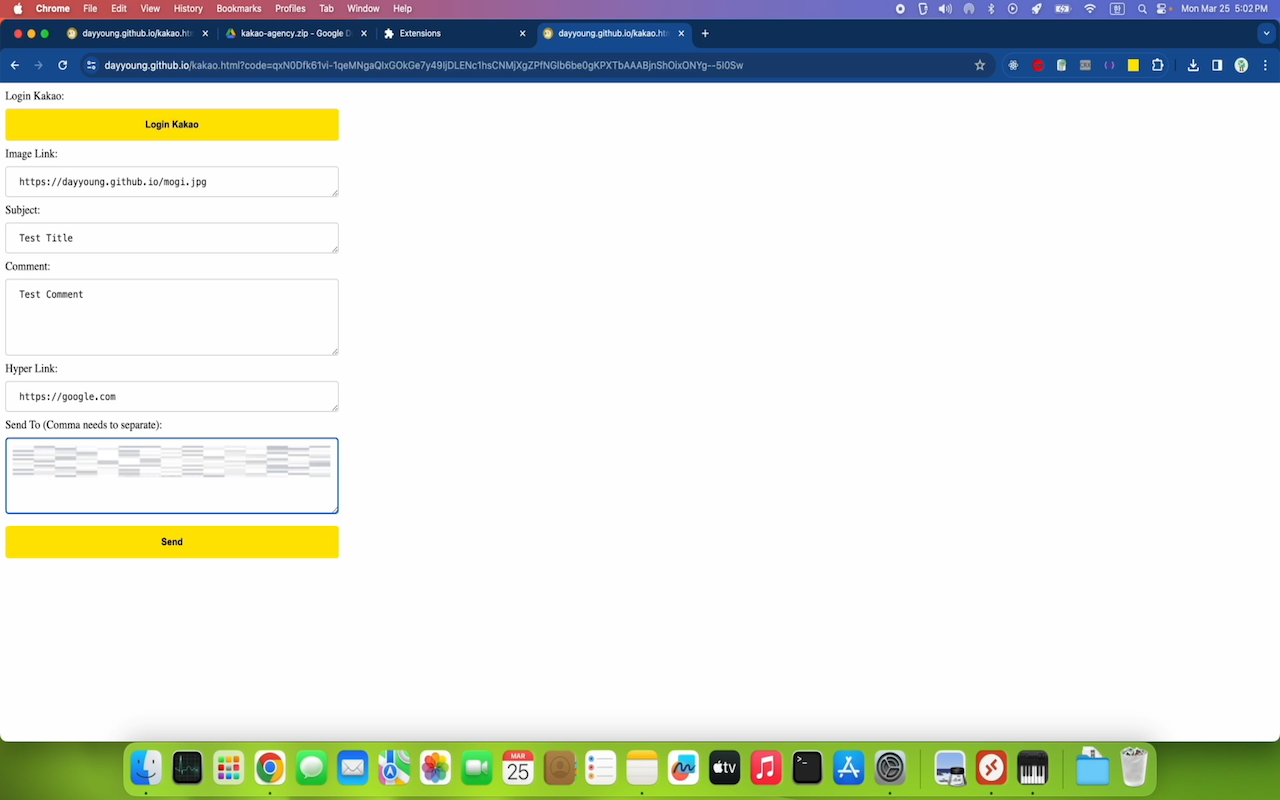1280x800 pixels.
Task: Open Calendar from the Dock
Action: [x=518, y=768]
